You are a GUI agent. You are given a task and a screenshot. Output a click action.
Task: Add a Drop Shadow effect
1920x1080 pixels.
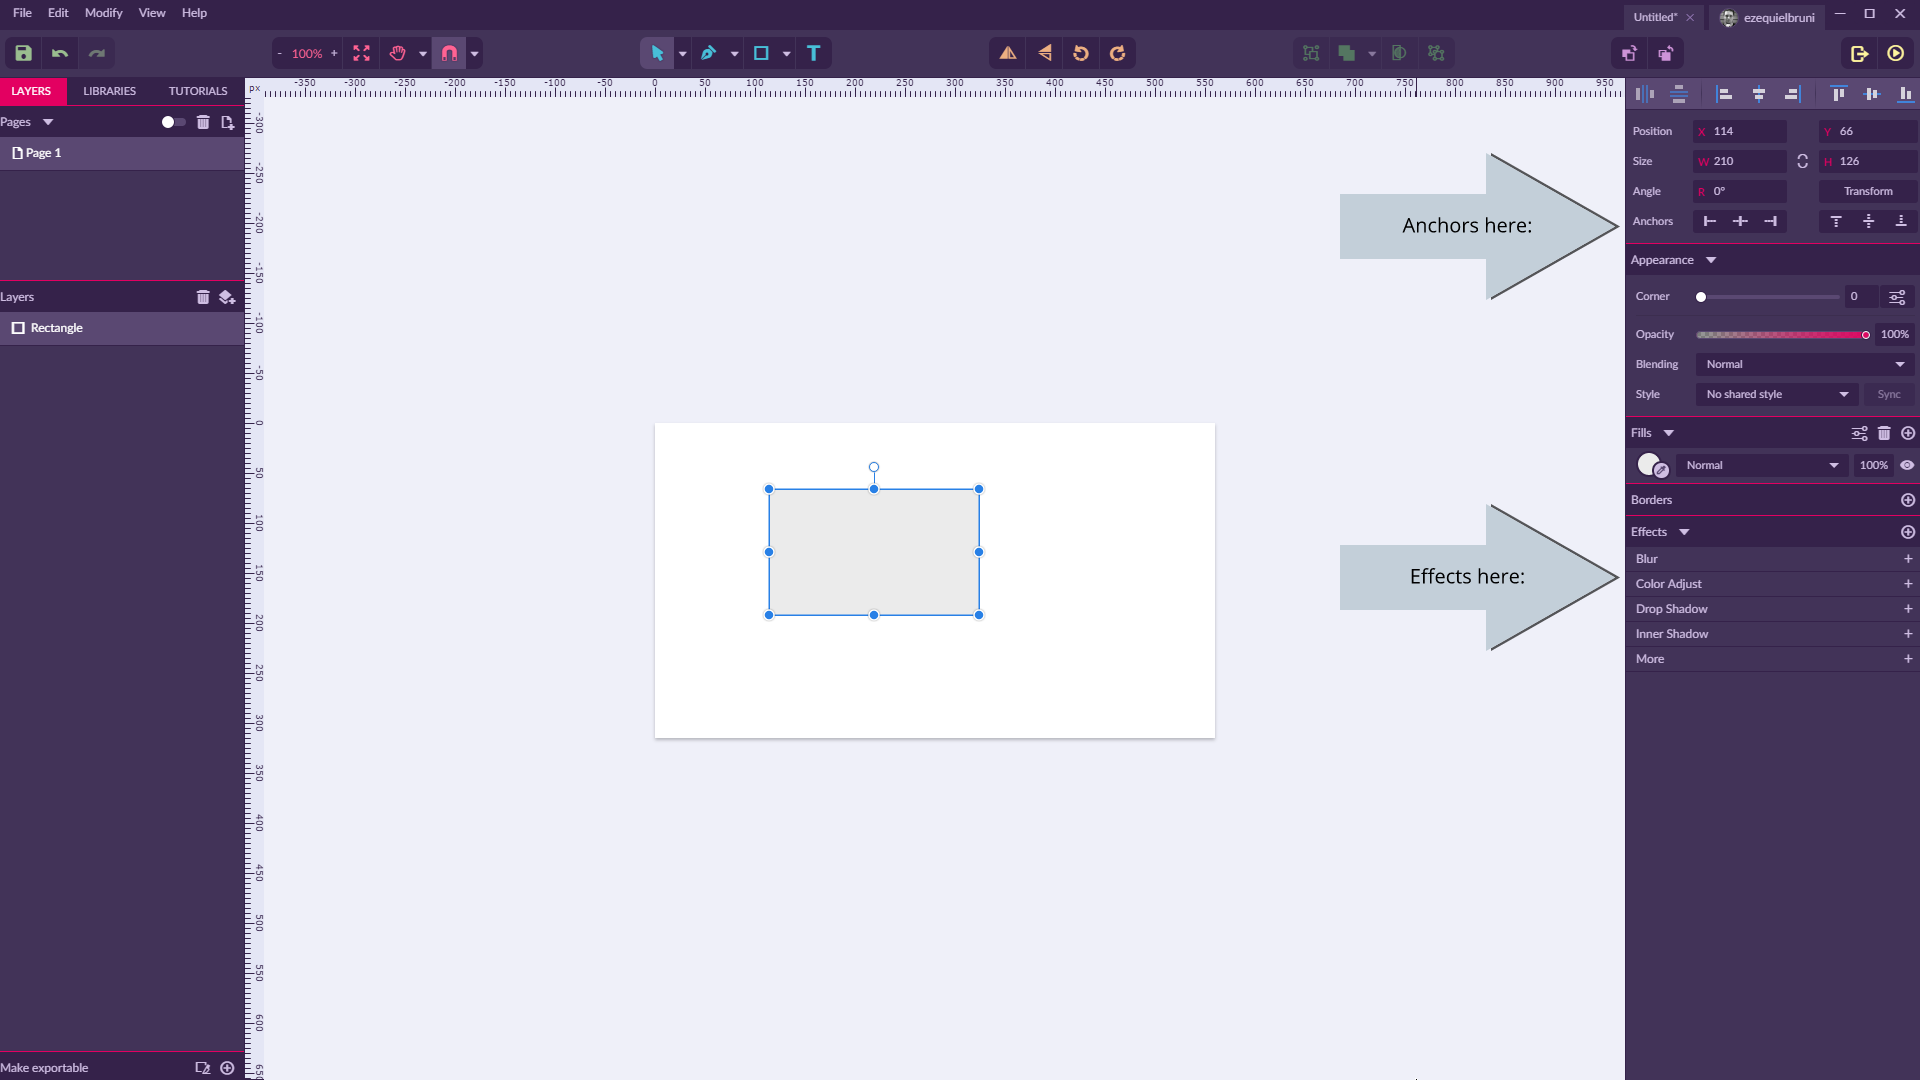1908,610
